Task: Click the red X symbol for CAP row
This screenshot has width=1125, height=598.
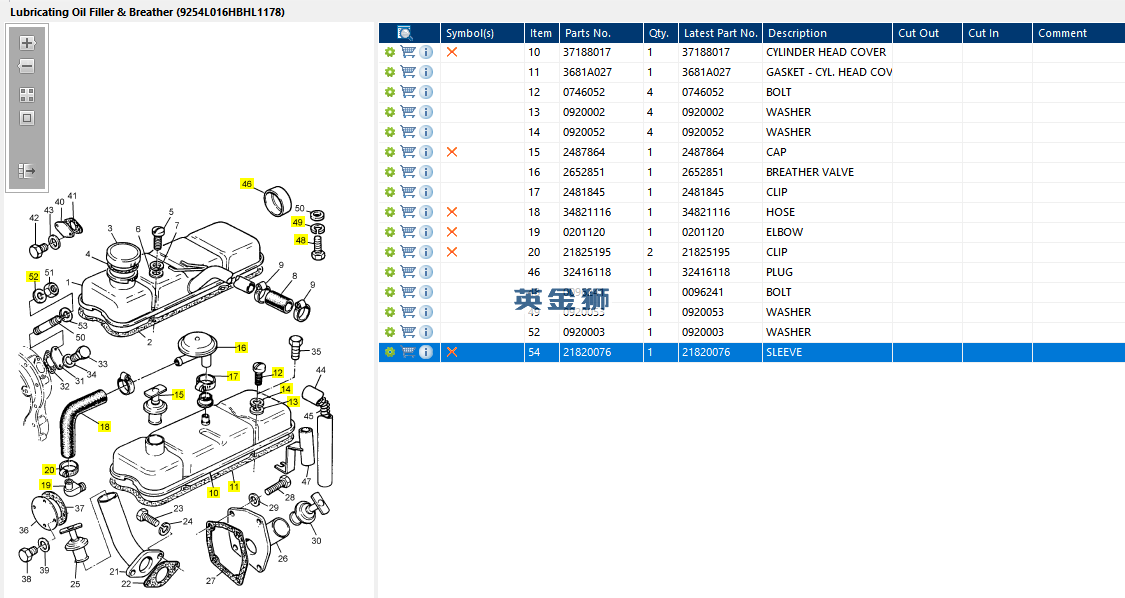Action: (452, 151)
